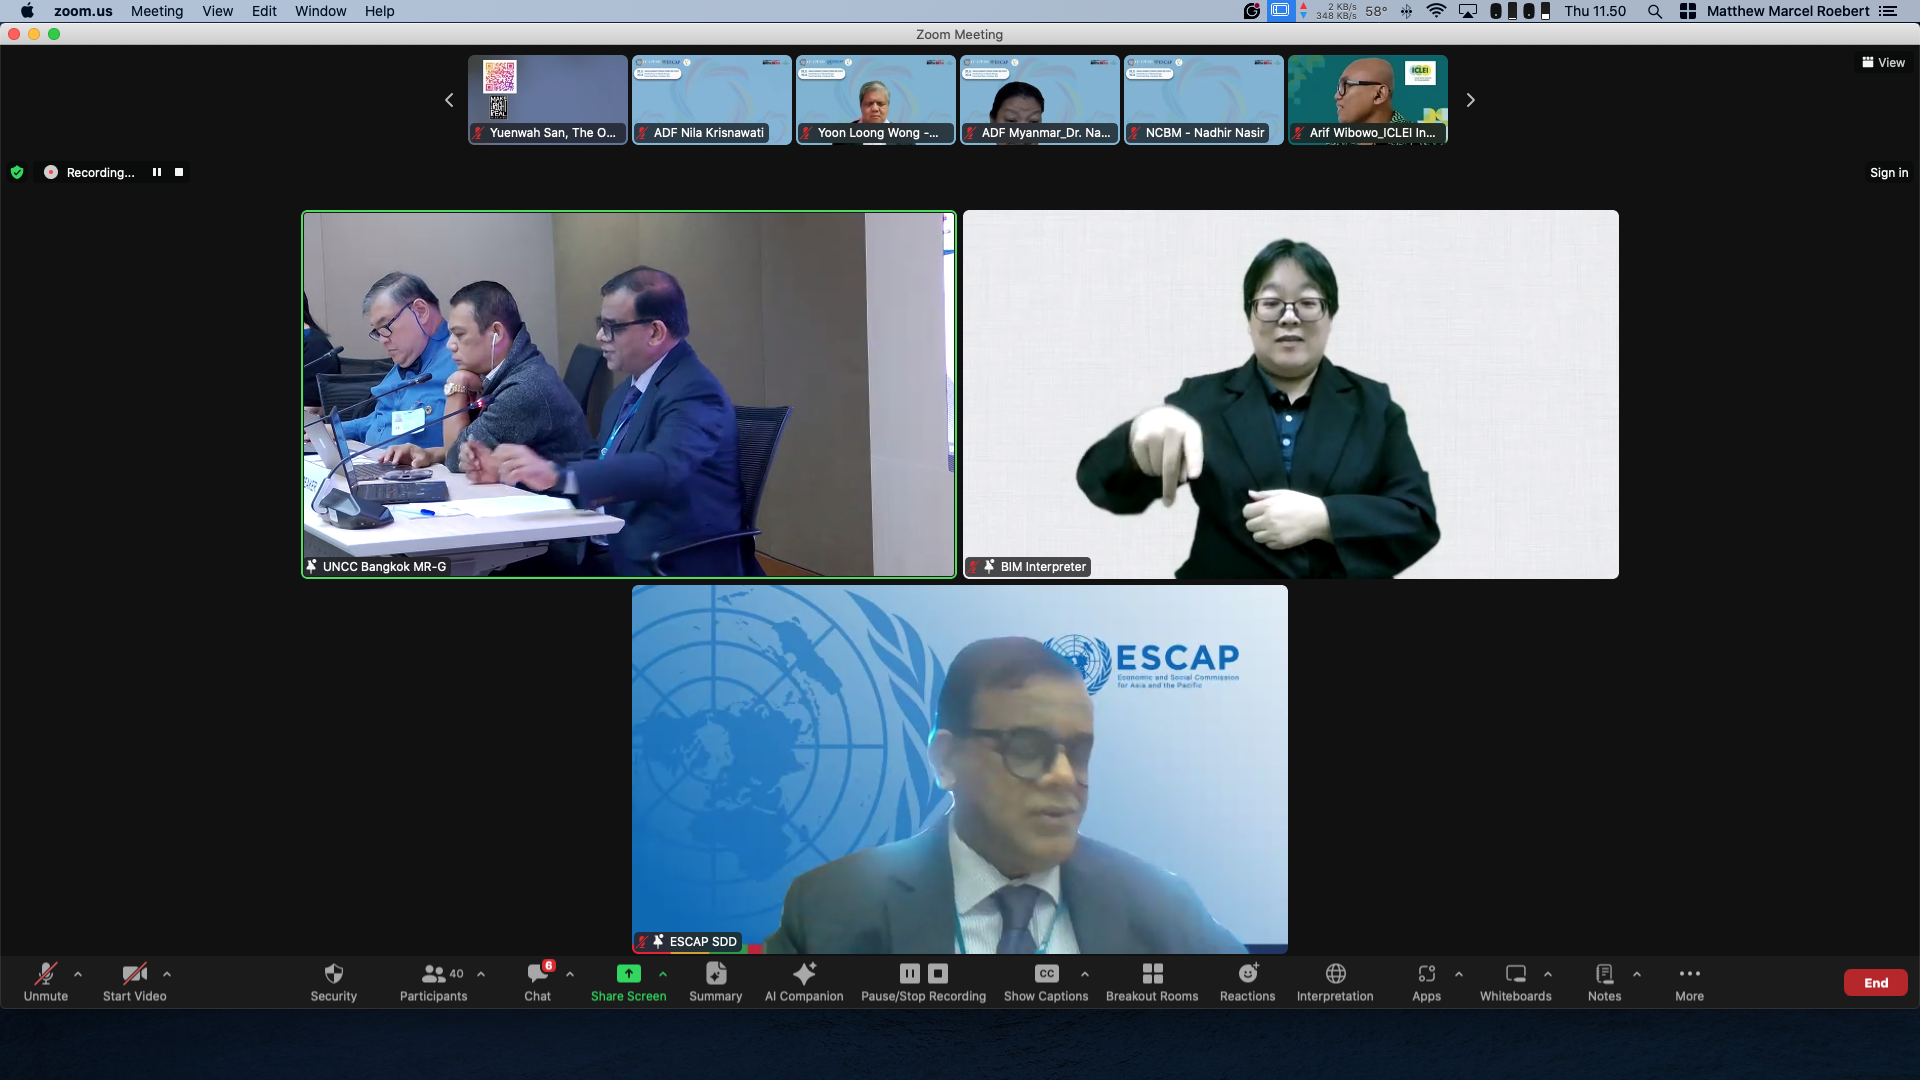Expand Chat options arrow

coord(570,973)
